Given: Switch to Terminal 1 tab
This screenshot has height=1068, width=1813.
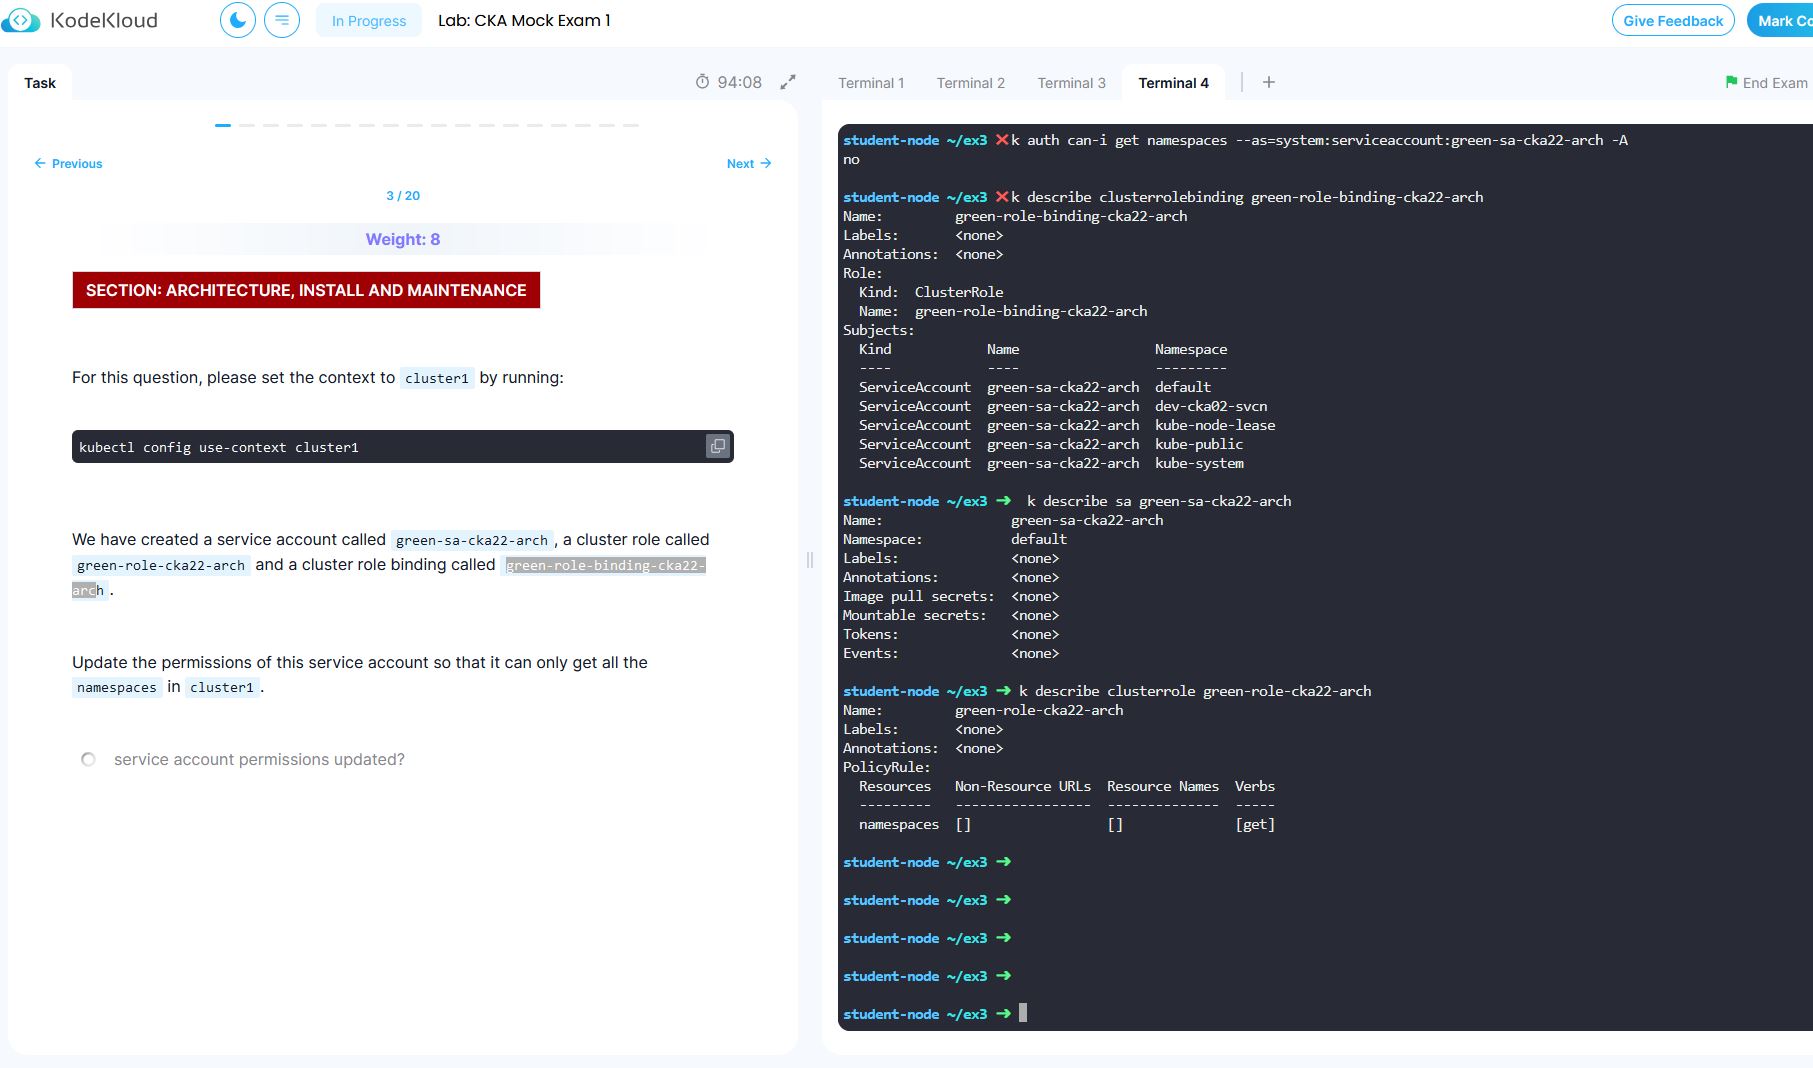Looking at the screenshot, I should (870, 83).
